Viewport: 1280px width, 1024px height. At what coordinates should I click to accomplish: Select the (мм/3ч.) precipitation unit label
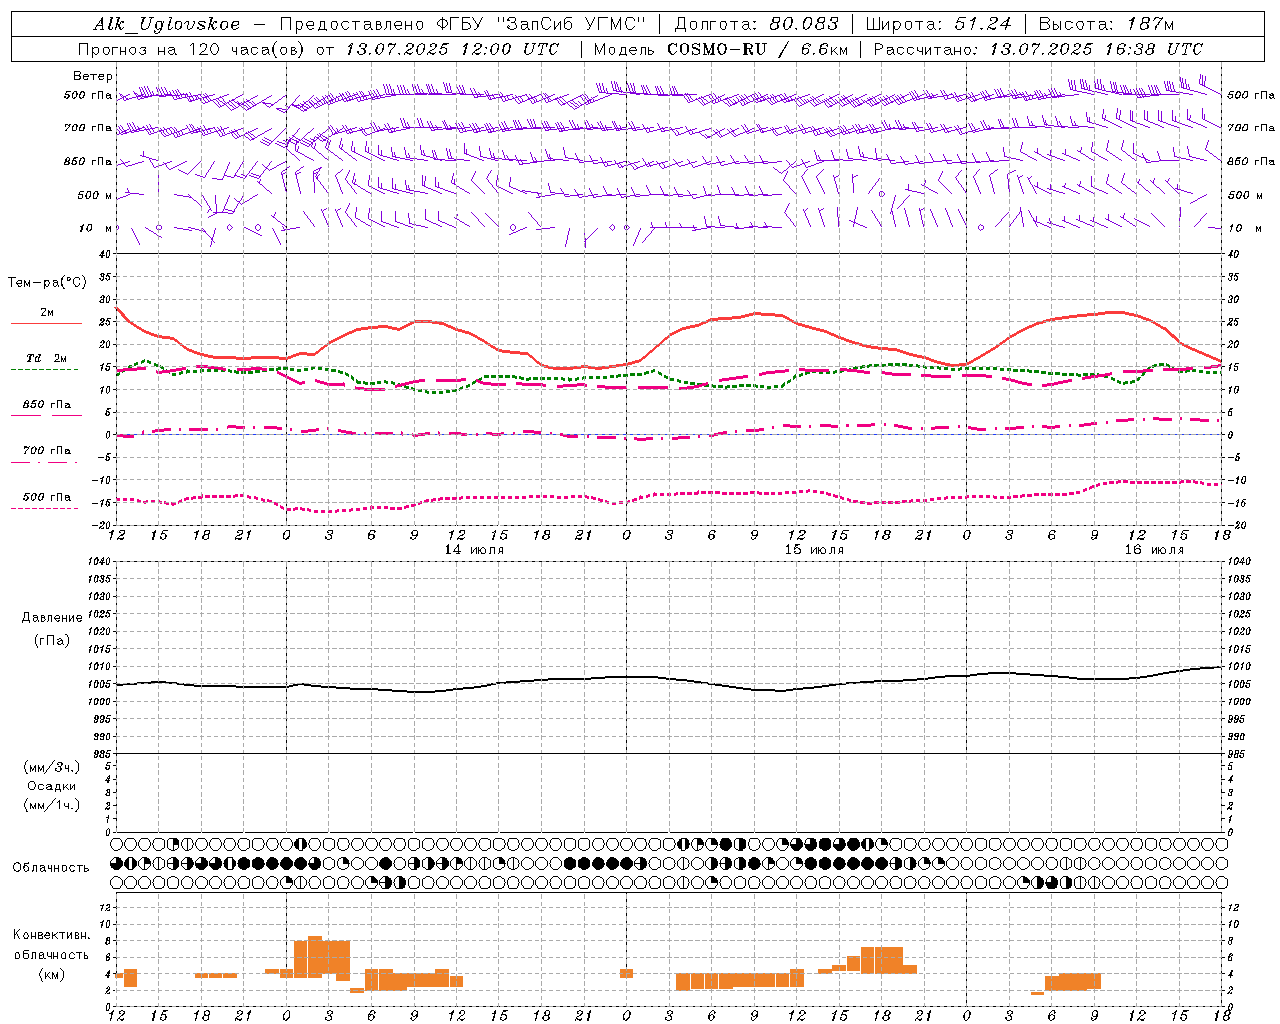click(52, 767)
